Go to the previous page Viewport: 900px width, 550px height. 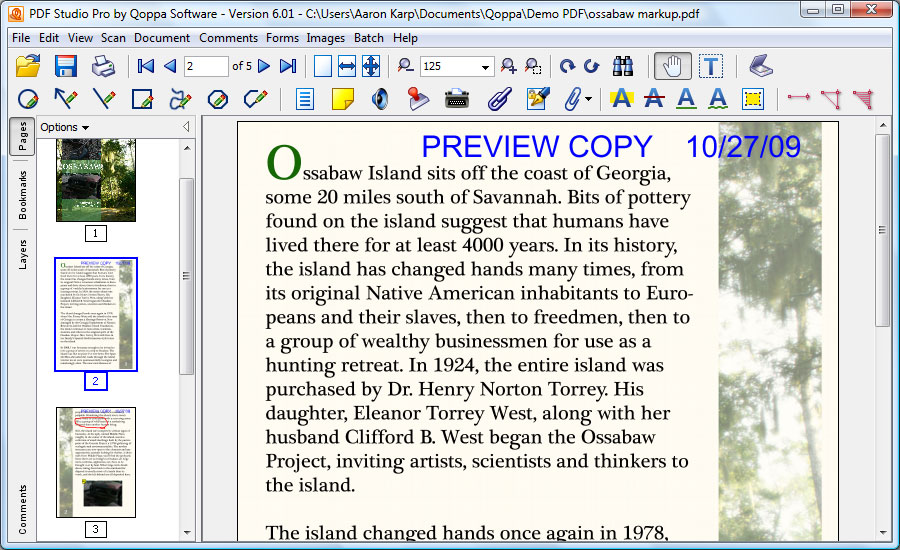pos(170,66)
